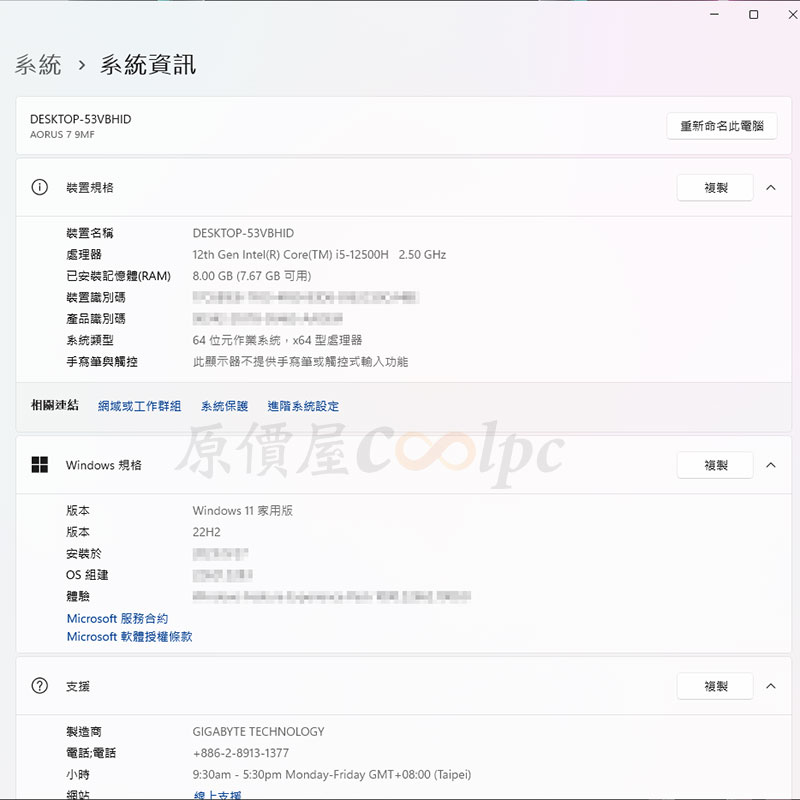
Task: Click the 安裝於 field label
Action: click(84, 554)
